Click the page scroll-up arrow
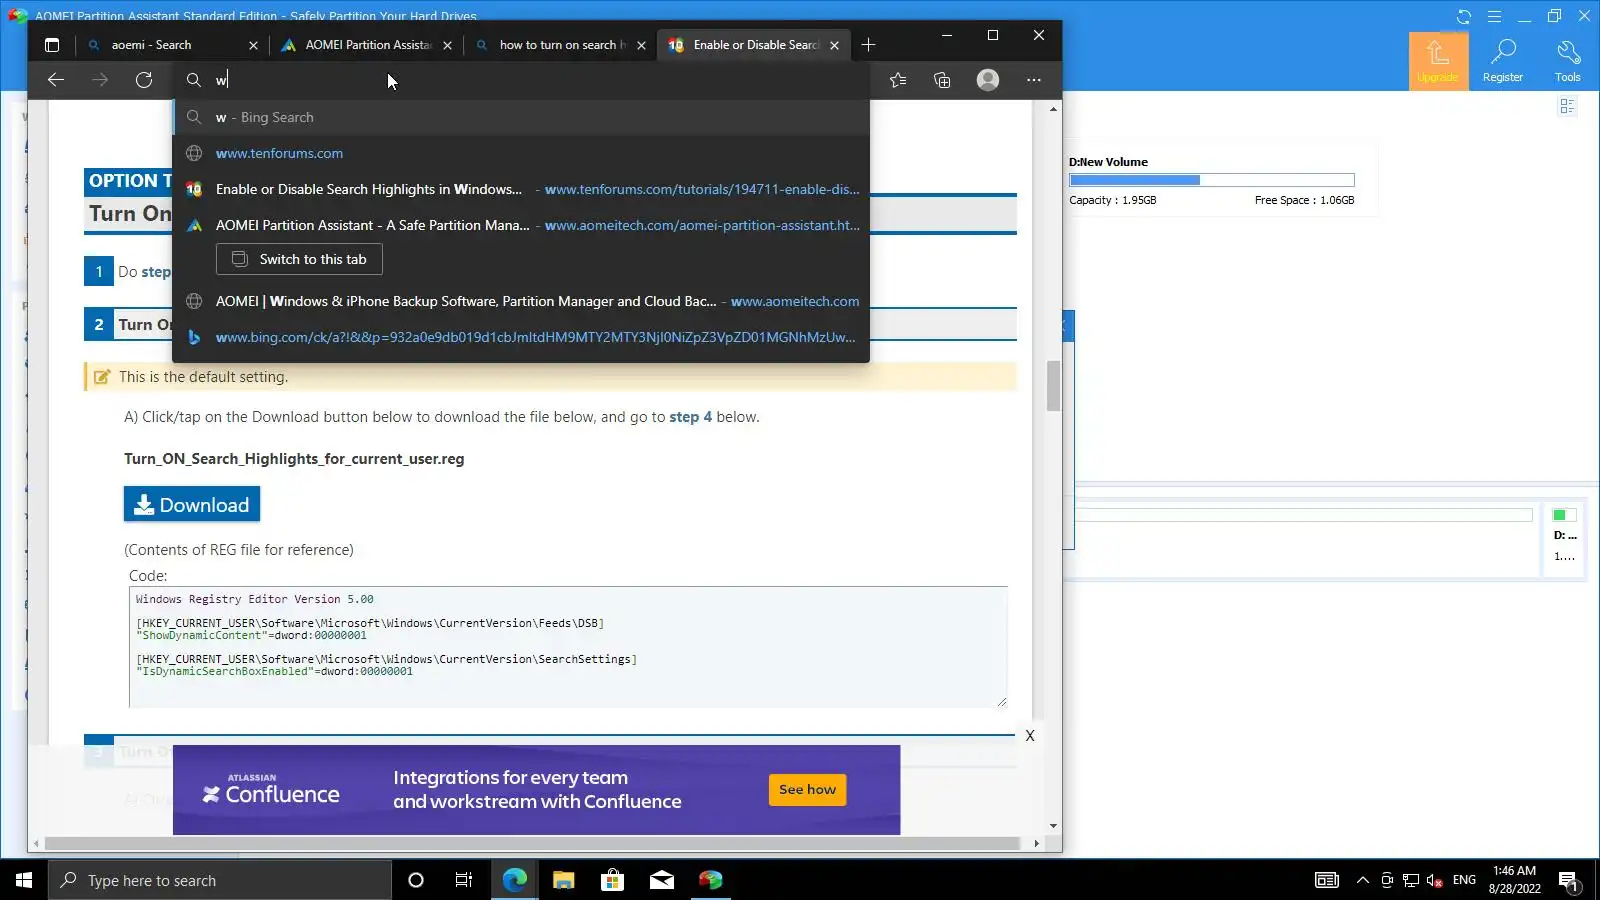The height and width of the screenshot is (900, 1600). tap(1053, 109)
